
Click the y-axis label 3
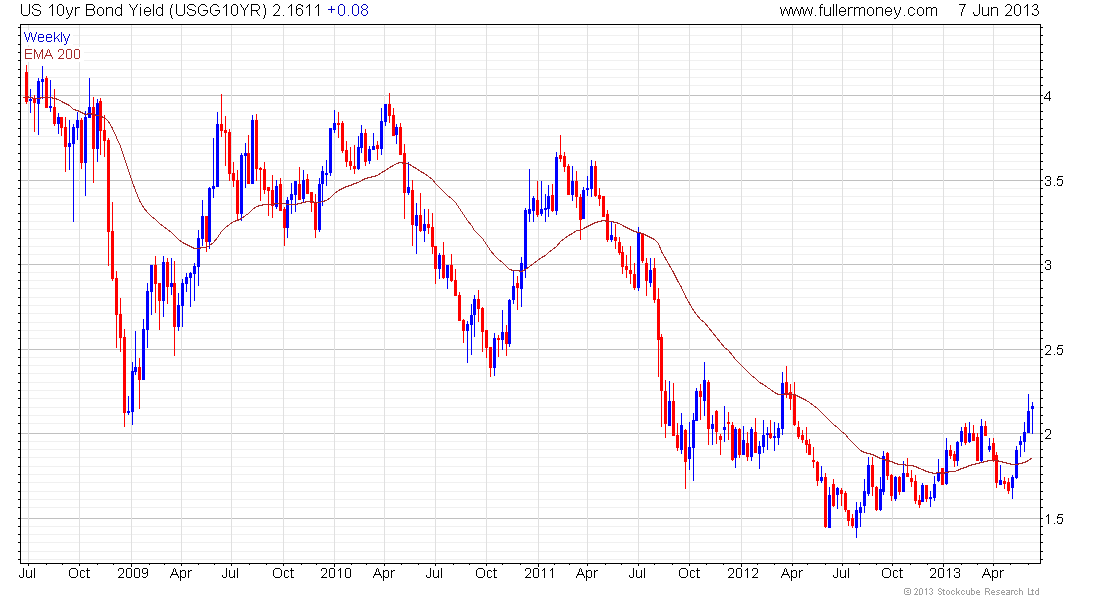pos(1047,265)
